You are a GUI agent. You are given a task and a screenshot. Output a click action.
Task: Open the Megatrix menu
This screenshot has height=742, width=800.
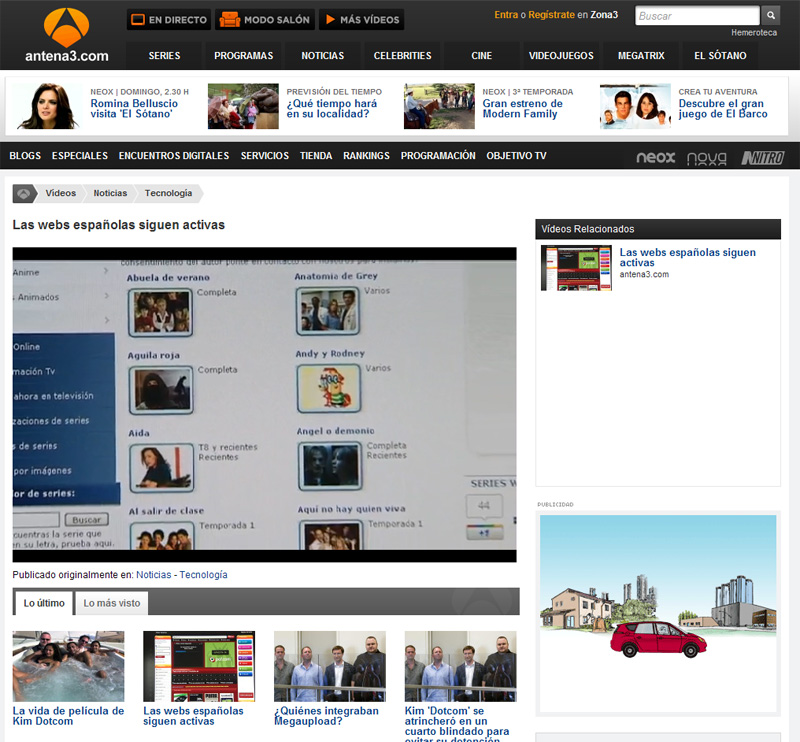tap(641, 56)
